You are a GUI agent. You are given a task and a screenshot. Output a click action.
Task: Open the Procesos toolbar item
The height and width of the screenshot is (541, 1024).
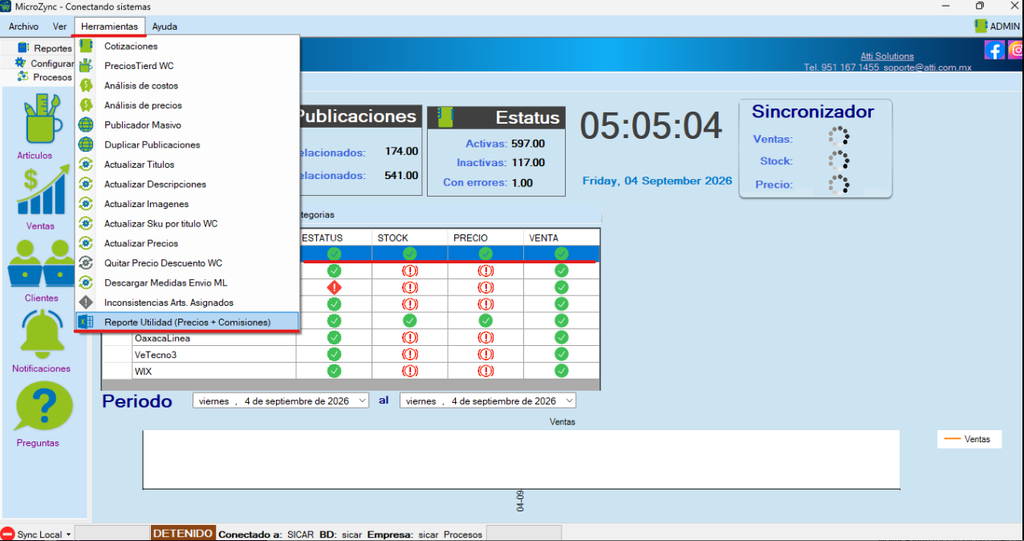coord(44,77)
